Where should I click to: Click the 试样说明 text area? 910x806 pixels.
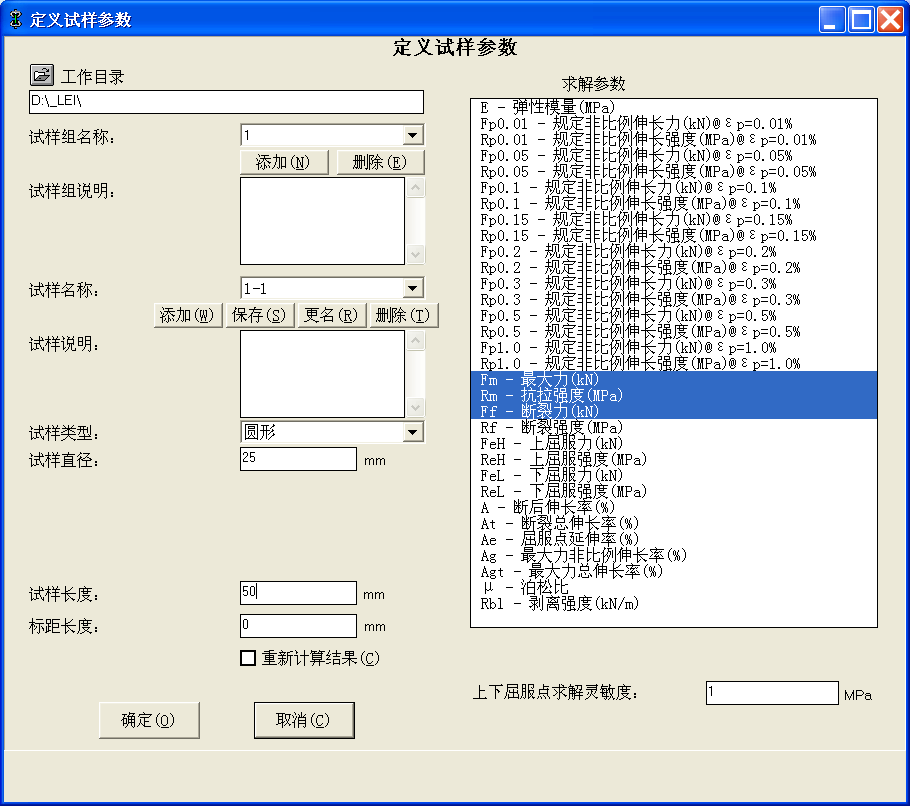tap(322, 374)
